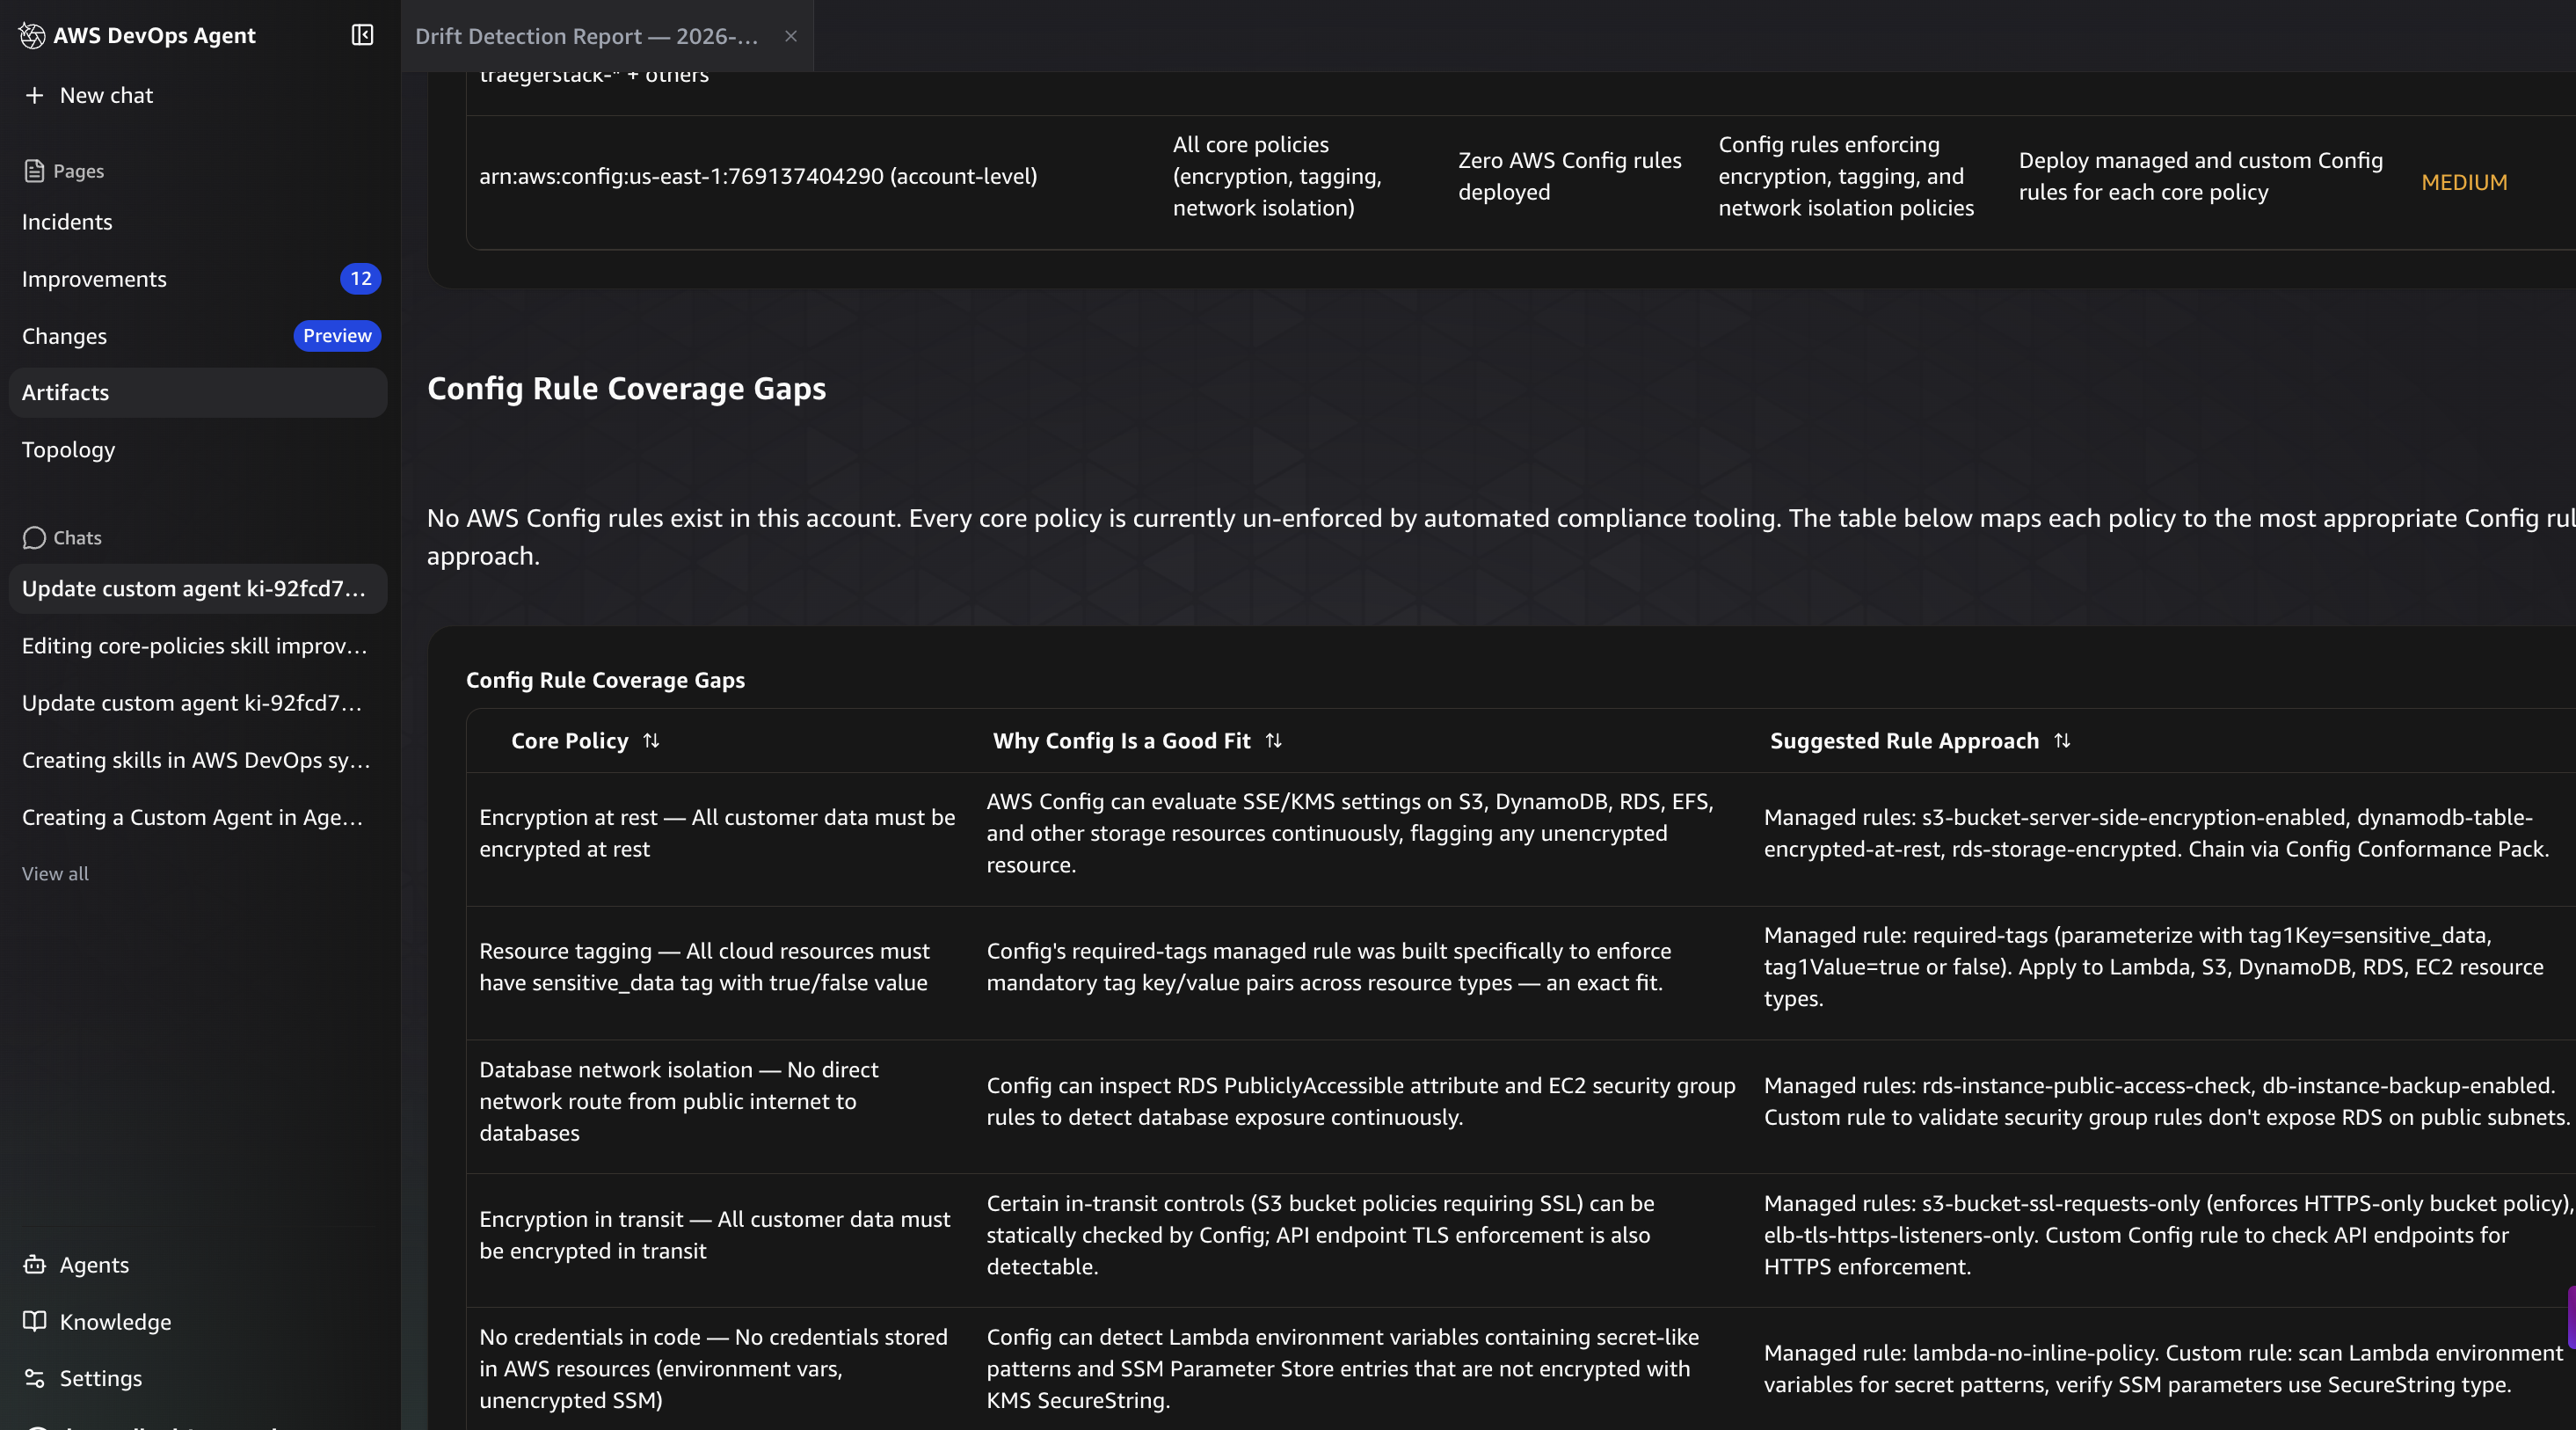2576x1430 pixels.
Task: Click the Chats section bubble icon
Action: pos(34,538)
